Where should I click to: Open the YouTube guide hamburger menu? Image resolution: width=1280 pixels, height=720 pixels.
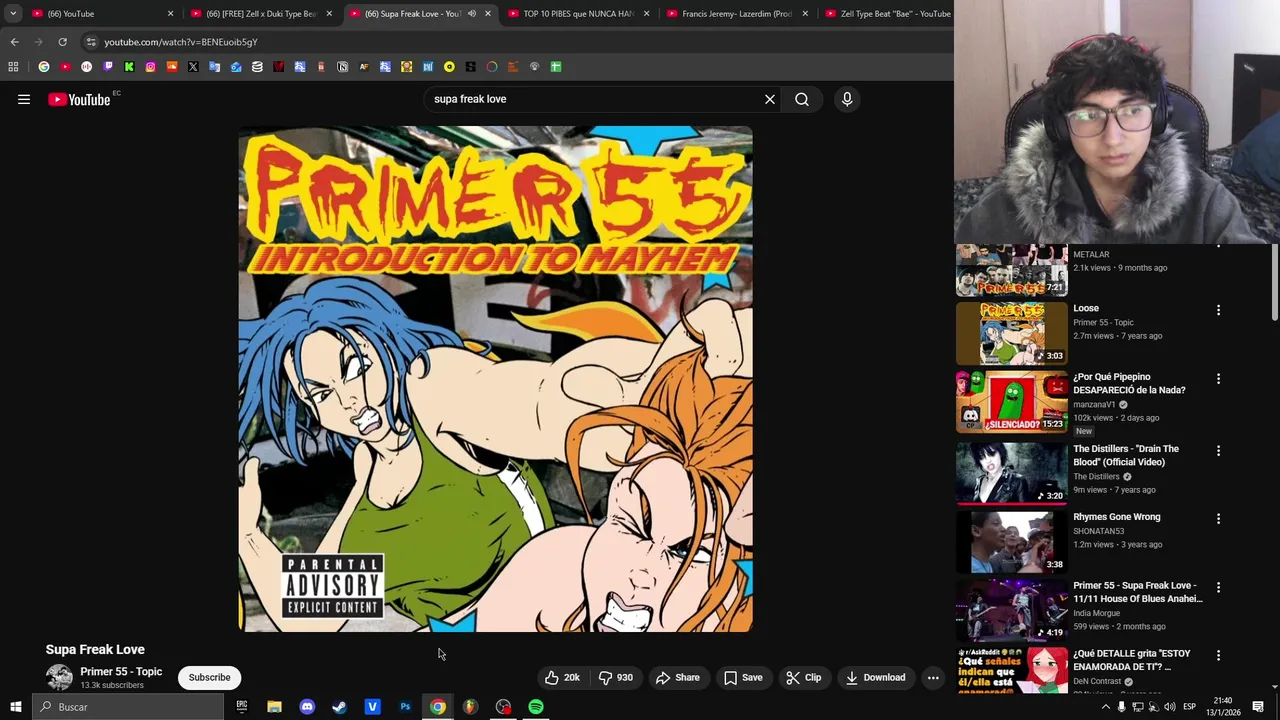(x=24, y=99)
